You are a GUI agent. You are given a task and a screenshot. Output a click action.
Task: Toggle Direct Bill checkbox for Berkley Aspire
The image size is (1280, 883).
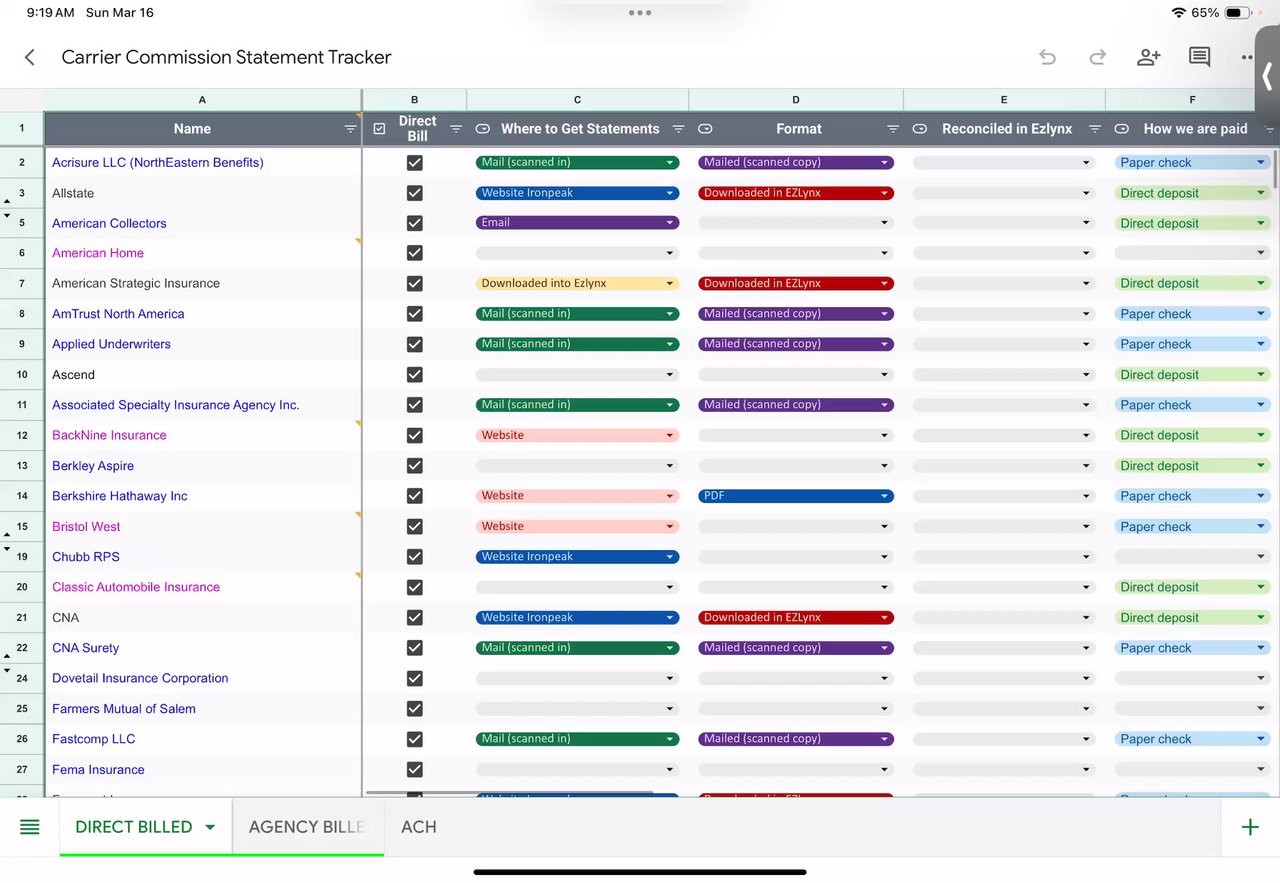click(x=415, y=466)
